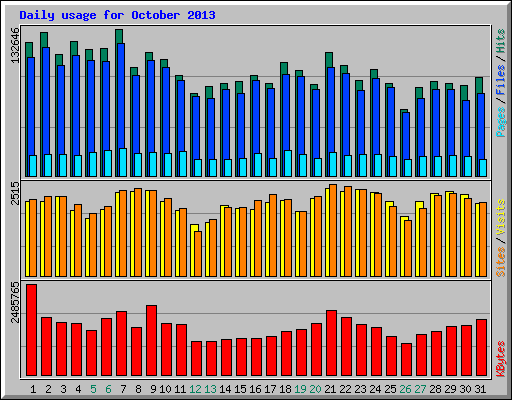Screen dimensions: 512x400
Task: Click the tallest red KBytes bar for day 1
Action: coord(32,330)
